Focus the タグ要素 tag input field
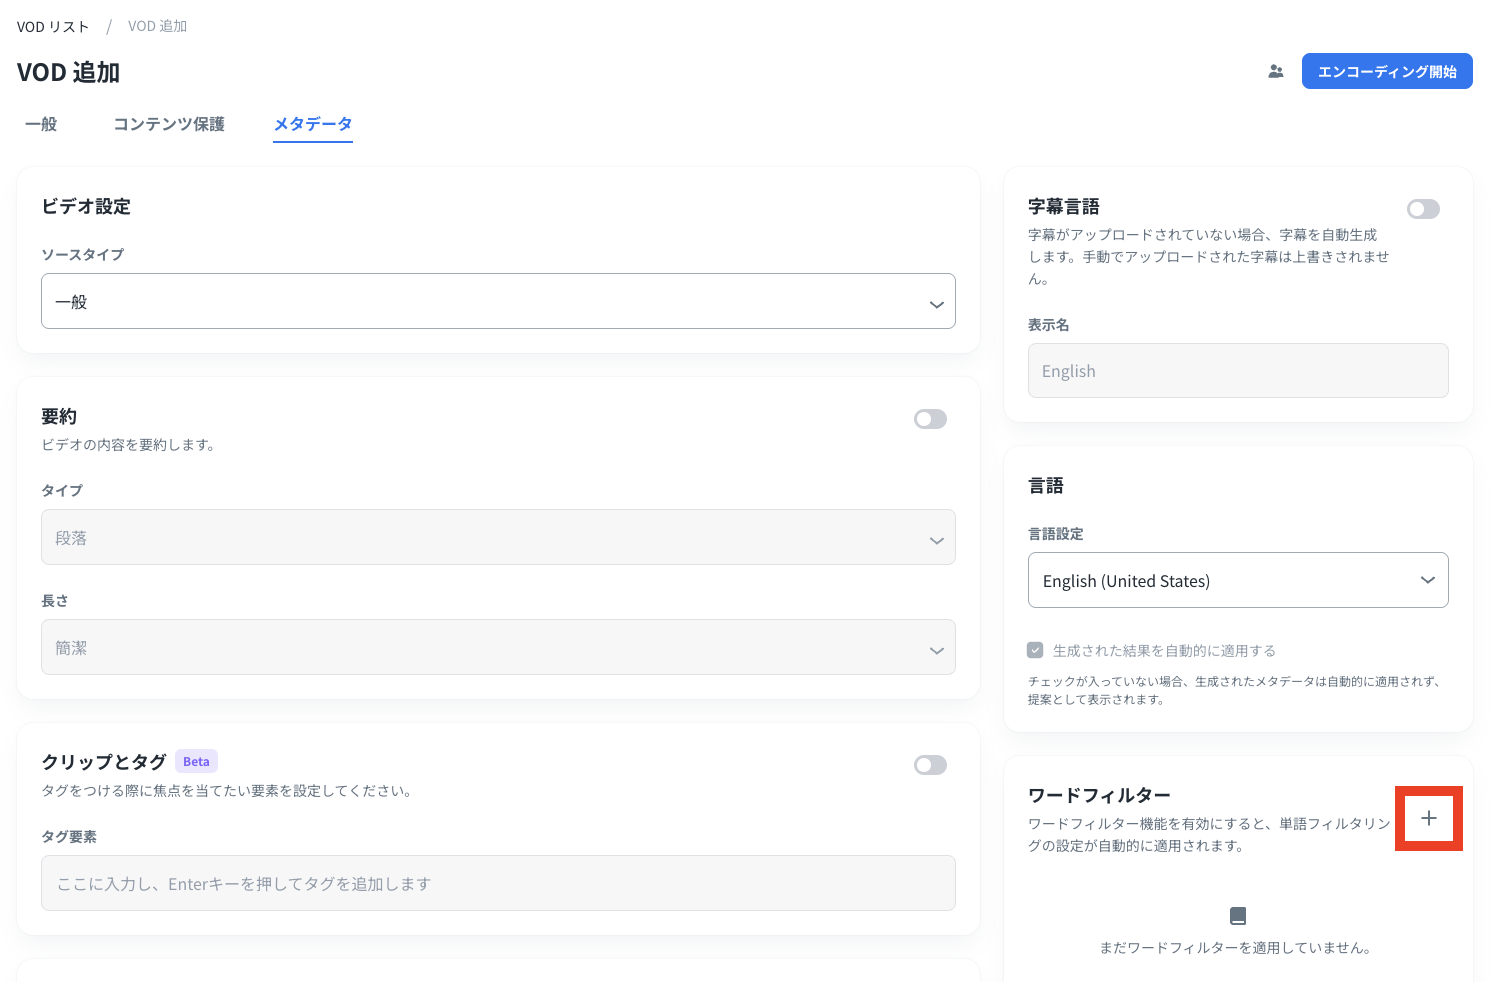The height and width of the screenshot is (982, 1490). tap(498, 884)
